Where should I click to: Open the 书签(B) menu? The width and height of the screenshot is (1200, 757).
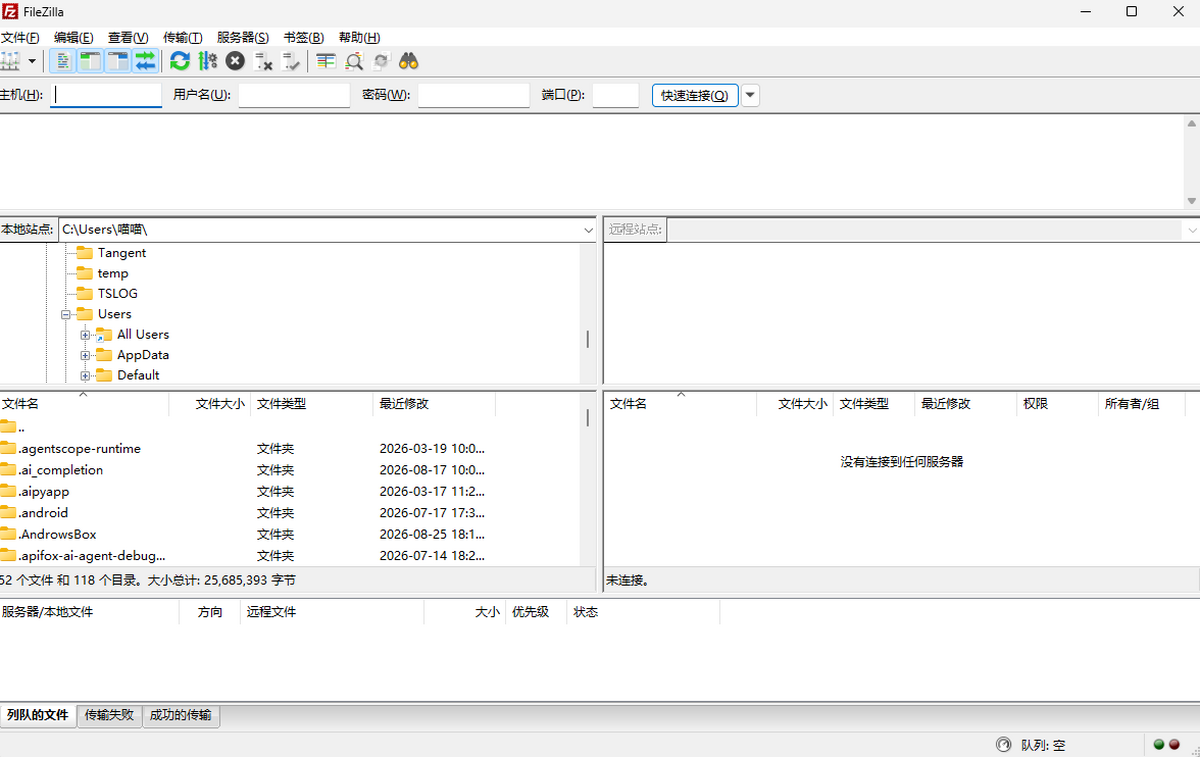click(303, 37)
